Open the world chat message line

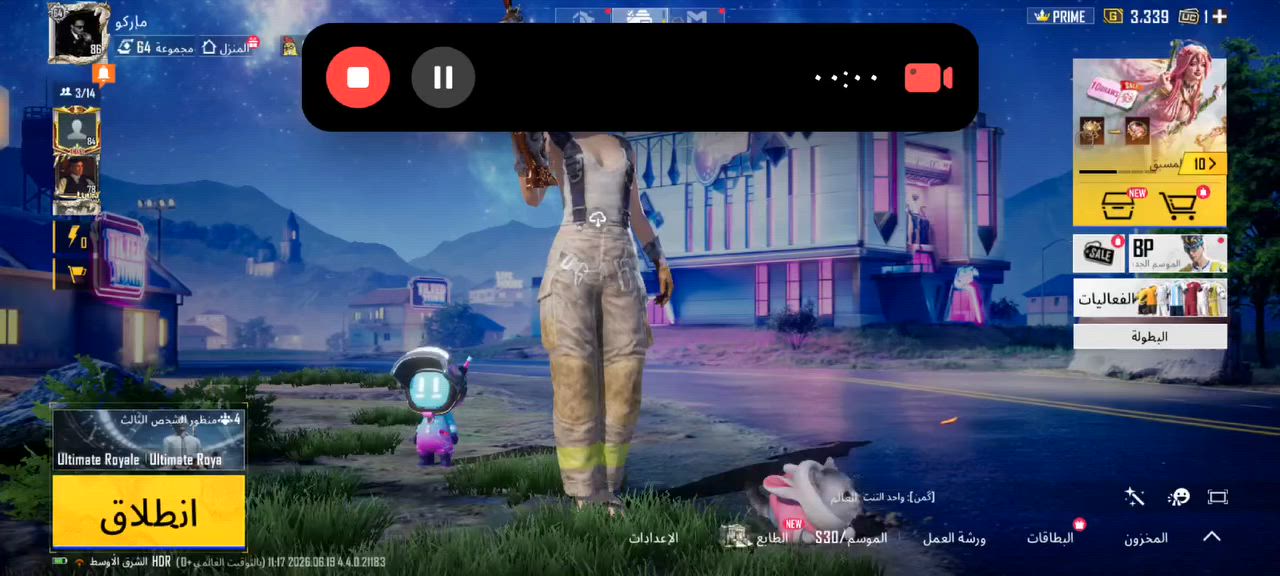point(882,497)
